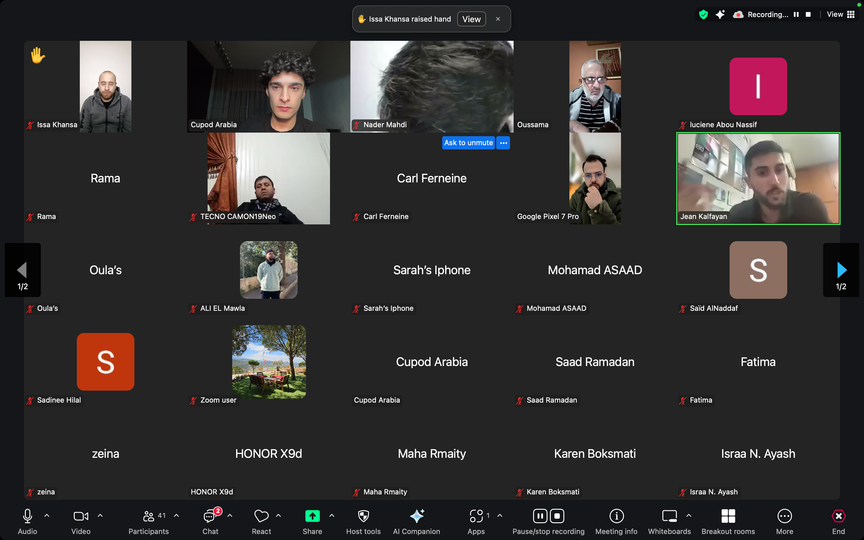Select Jean Kalfayan's video tile
Screen dimensions: 864x540
758,179
